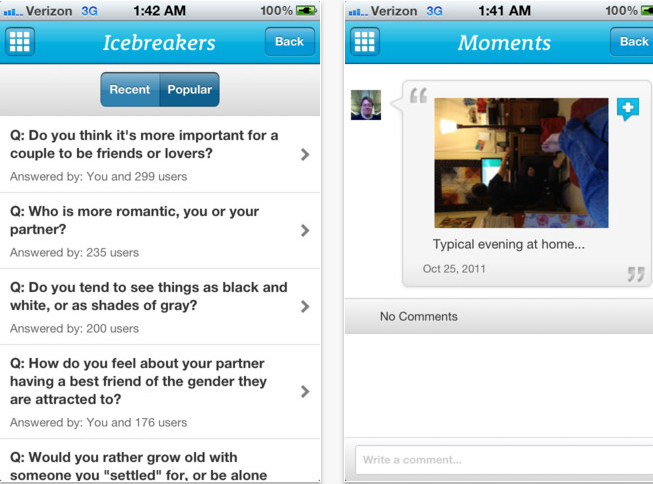Open chevron for best friend gender question
Screen dimensions: 653x484
[305, 392]
